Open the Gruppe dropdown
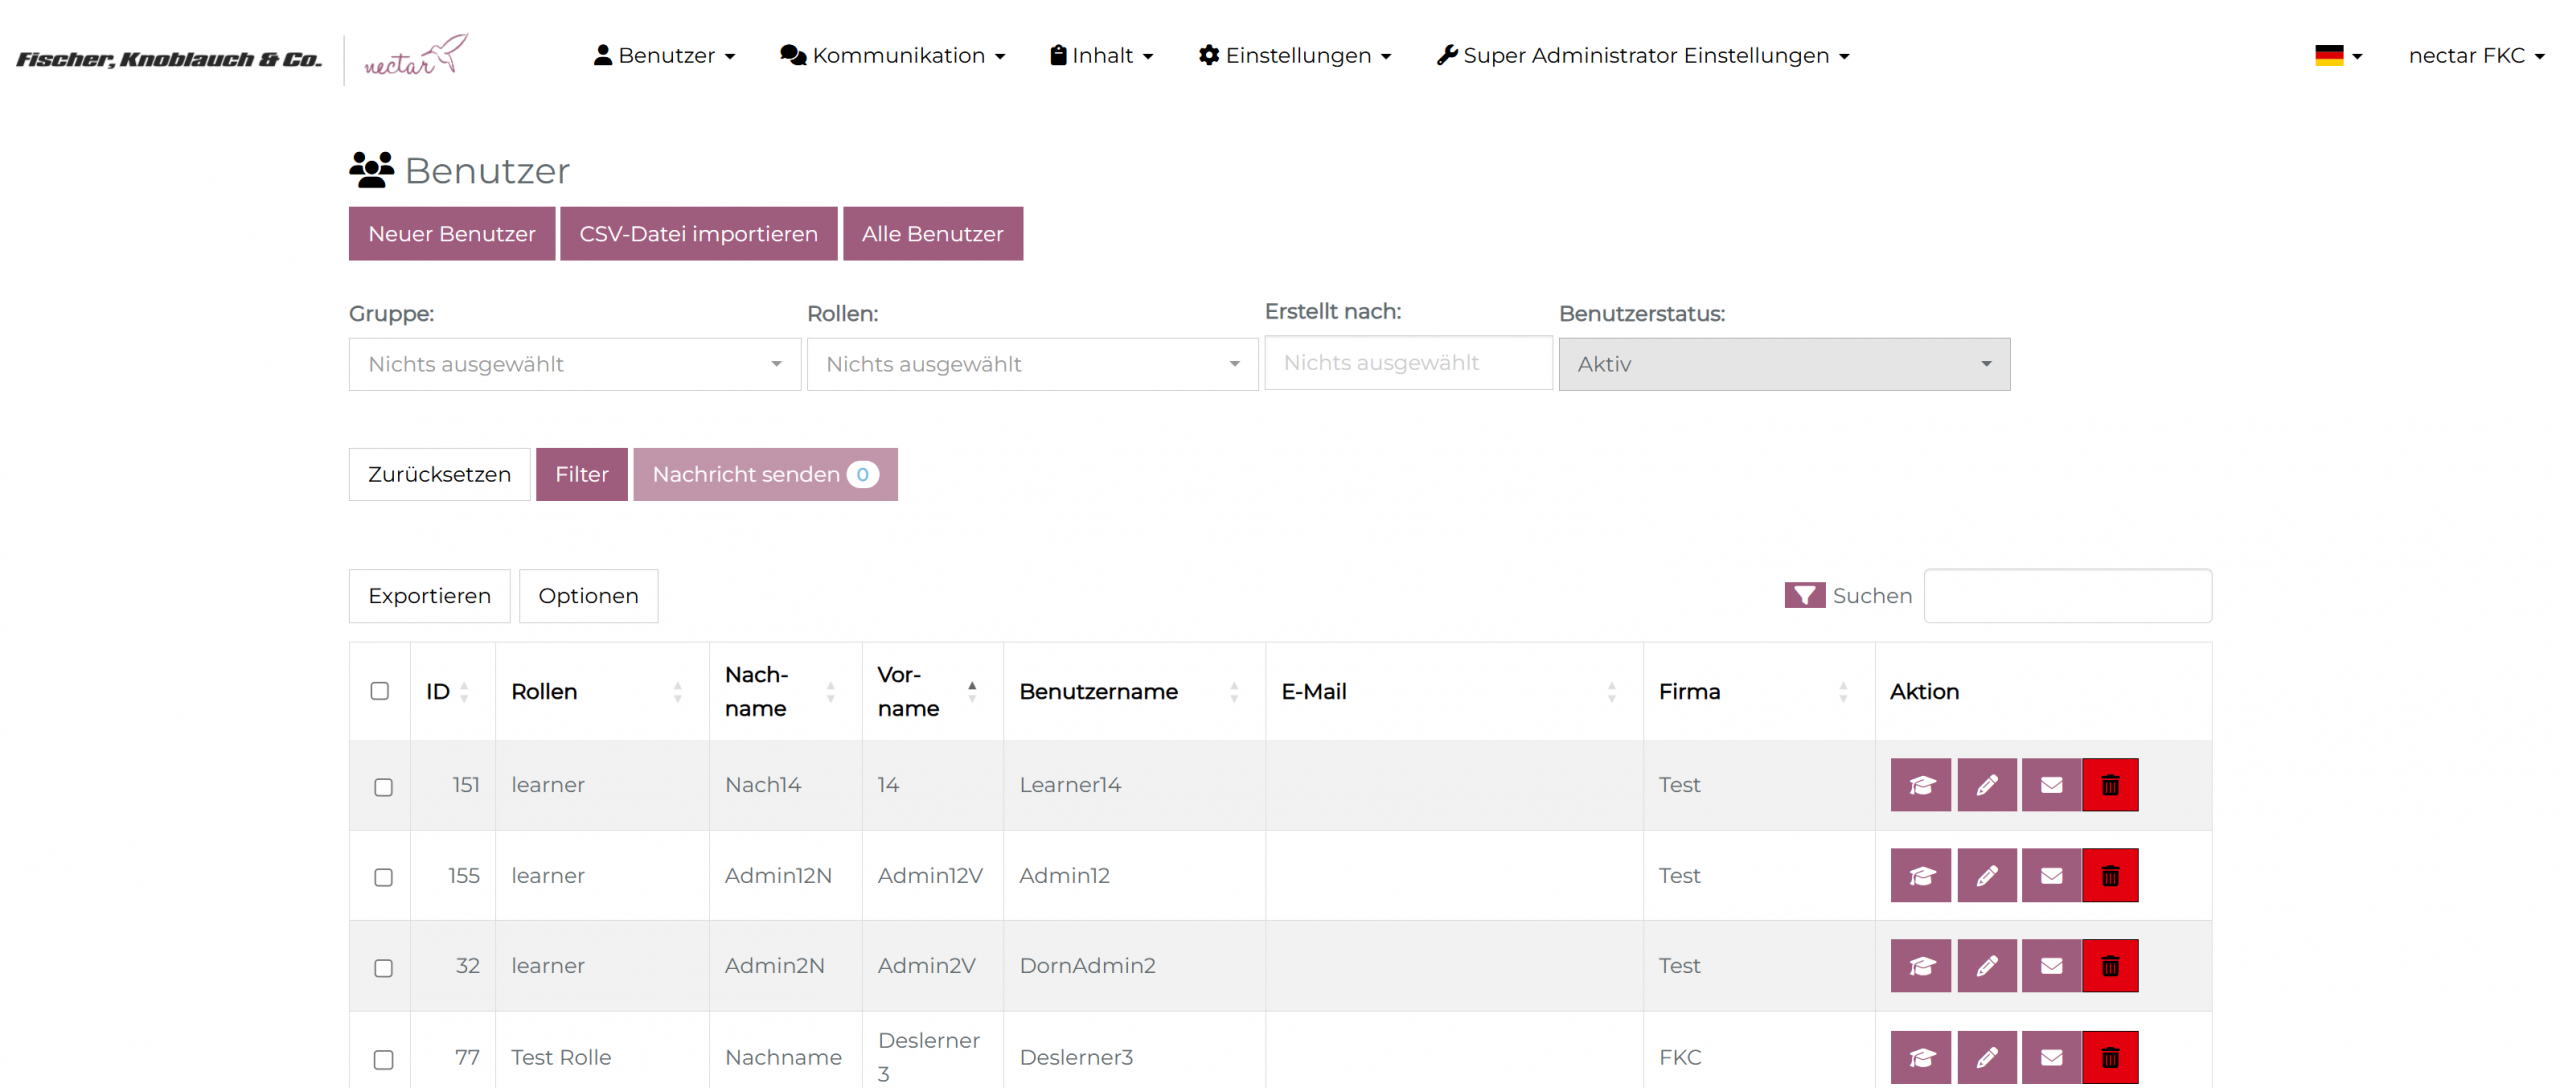This screenshot has height=1088, width=2560. 574,364
